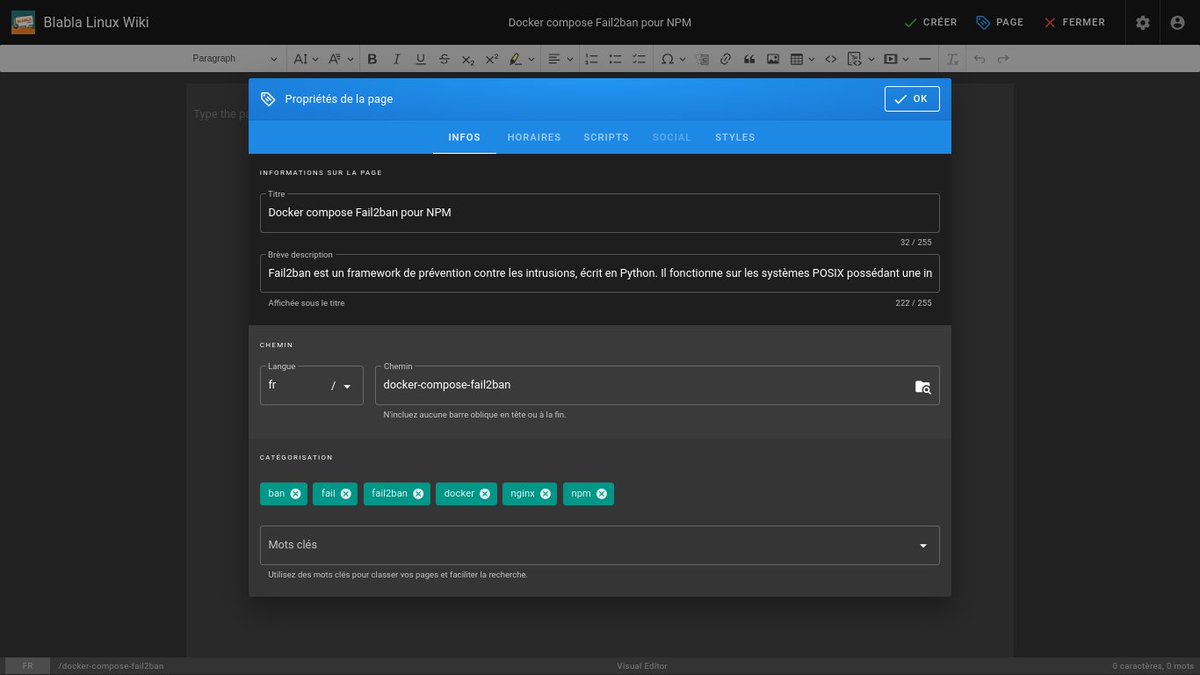Remove the 'docker' category tag
1200x675 pixels.
(x=484, y=493)
